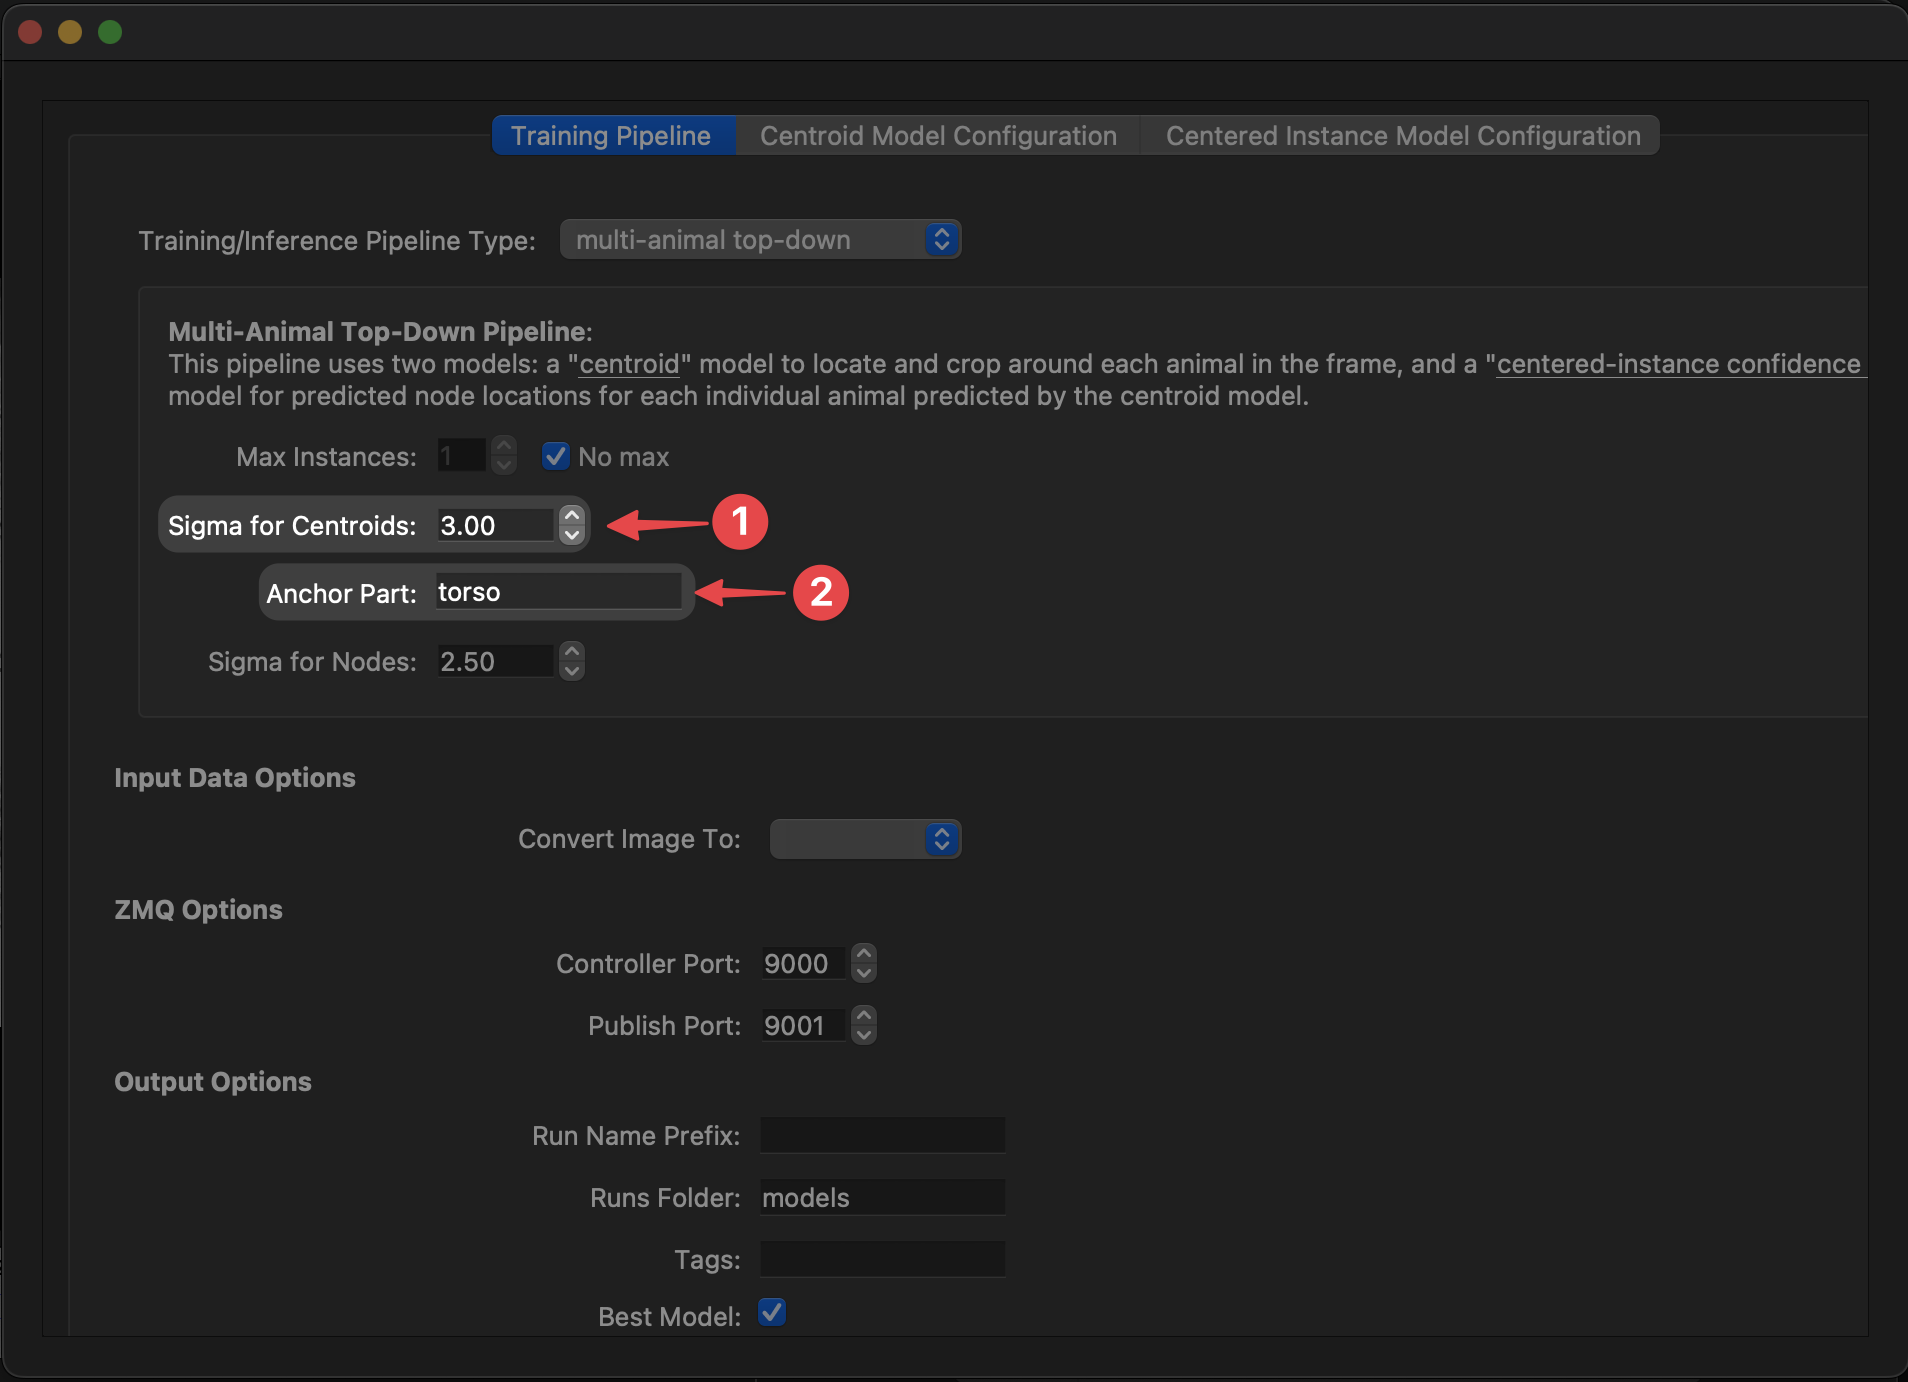Decrement the Publish Port number
This screenshot has height=1382, width=1908.
point(864,1035)
